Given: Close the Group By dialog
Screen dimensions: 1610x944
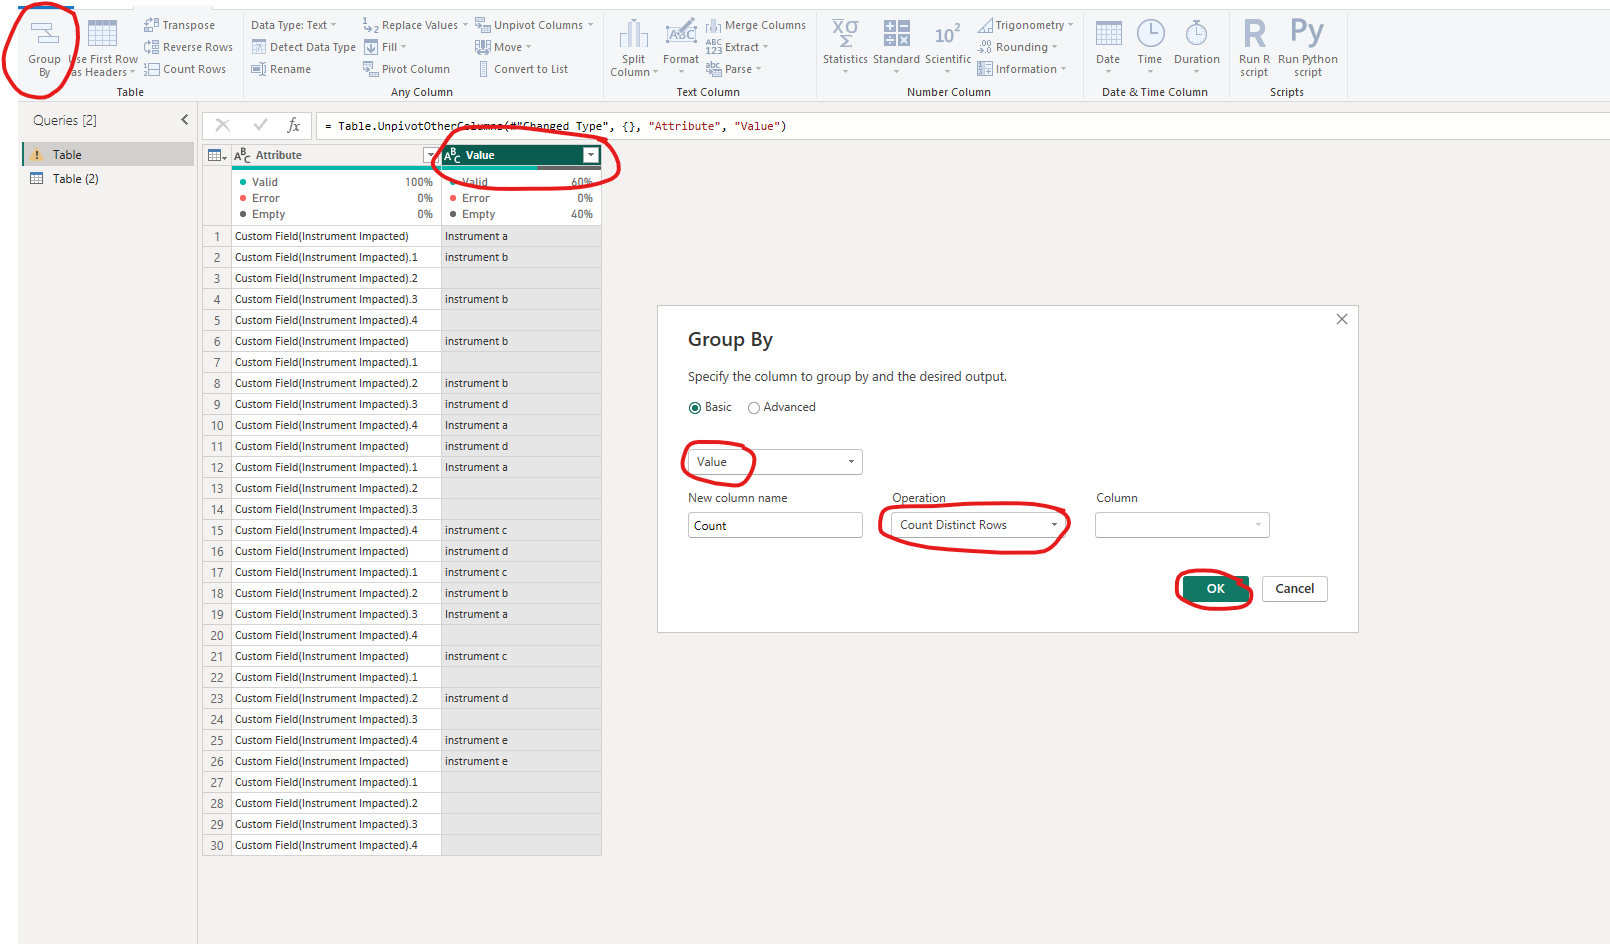Looking at the screenshot, I should pos(1342,319).
